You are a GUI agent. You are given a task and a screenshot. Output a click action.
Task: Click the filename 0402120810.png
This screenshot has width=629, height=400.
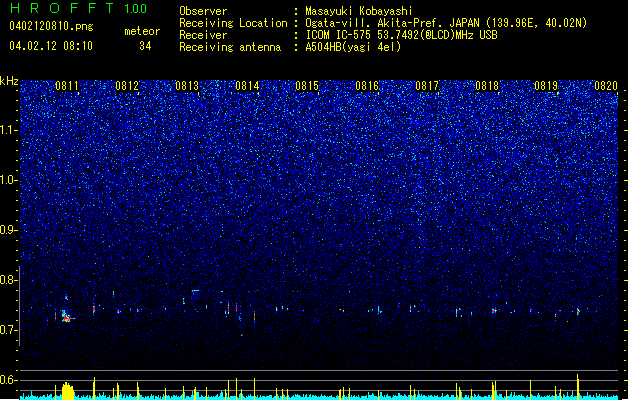pyautogui.click(x=51, y=27)
